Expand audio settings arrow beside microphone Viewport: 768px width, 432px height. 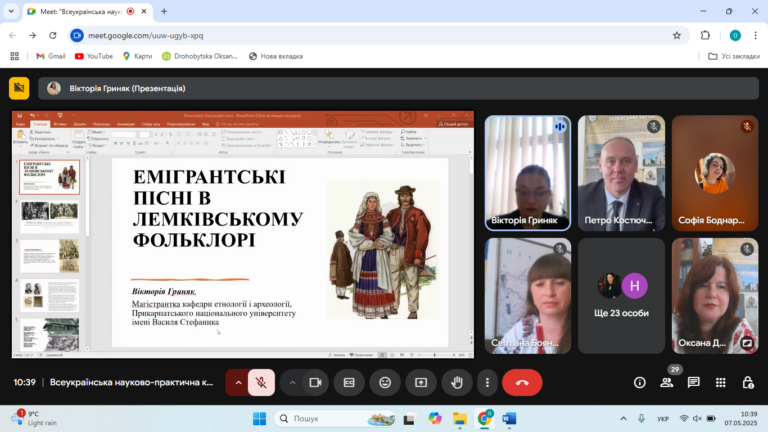(238, 383)
